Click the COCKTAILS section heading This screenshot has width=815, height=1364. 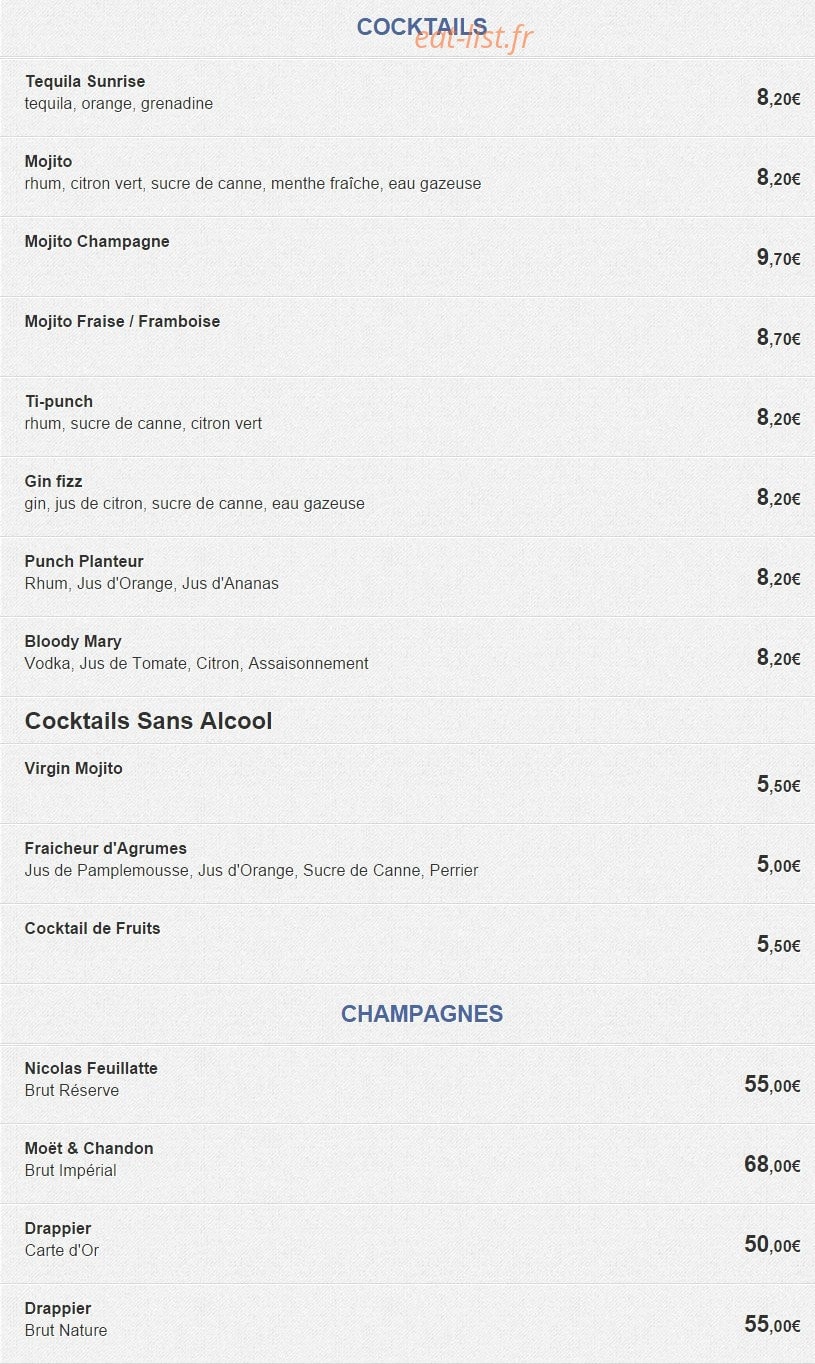click(x=421, y=27)
